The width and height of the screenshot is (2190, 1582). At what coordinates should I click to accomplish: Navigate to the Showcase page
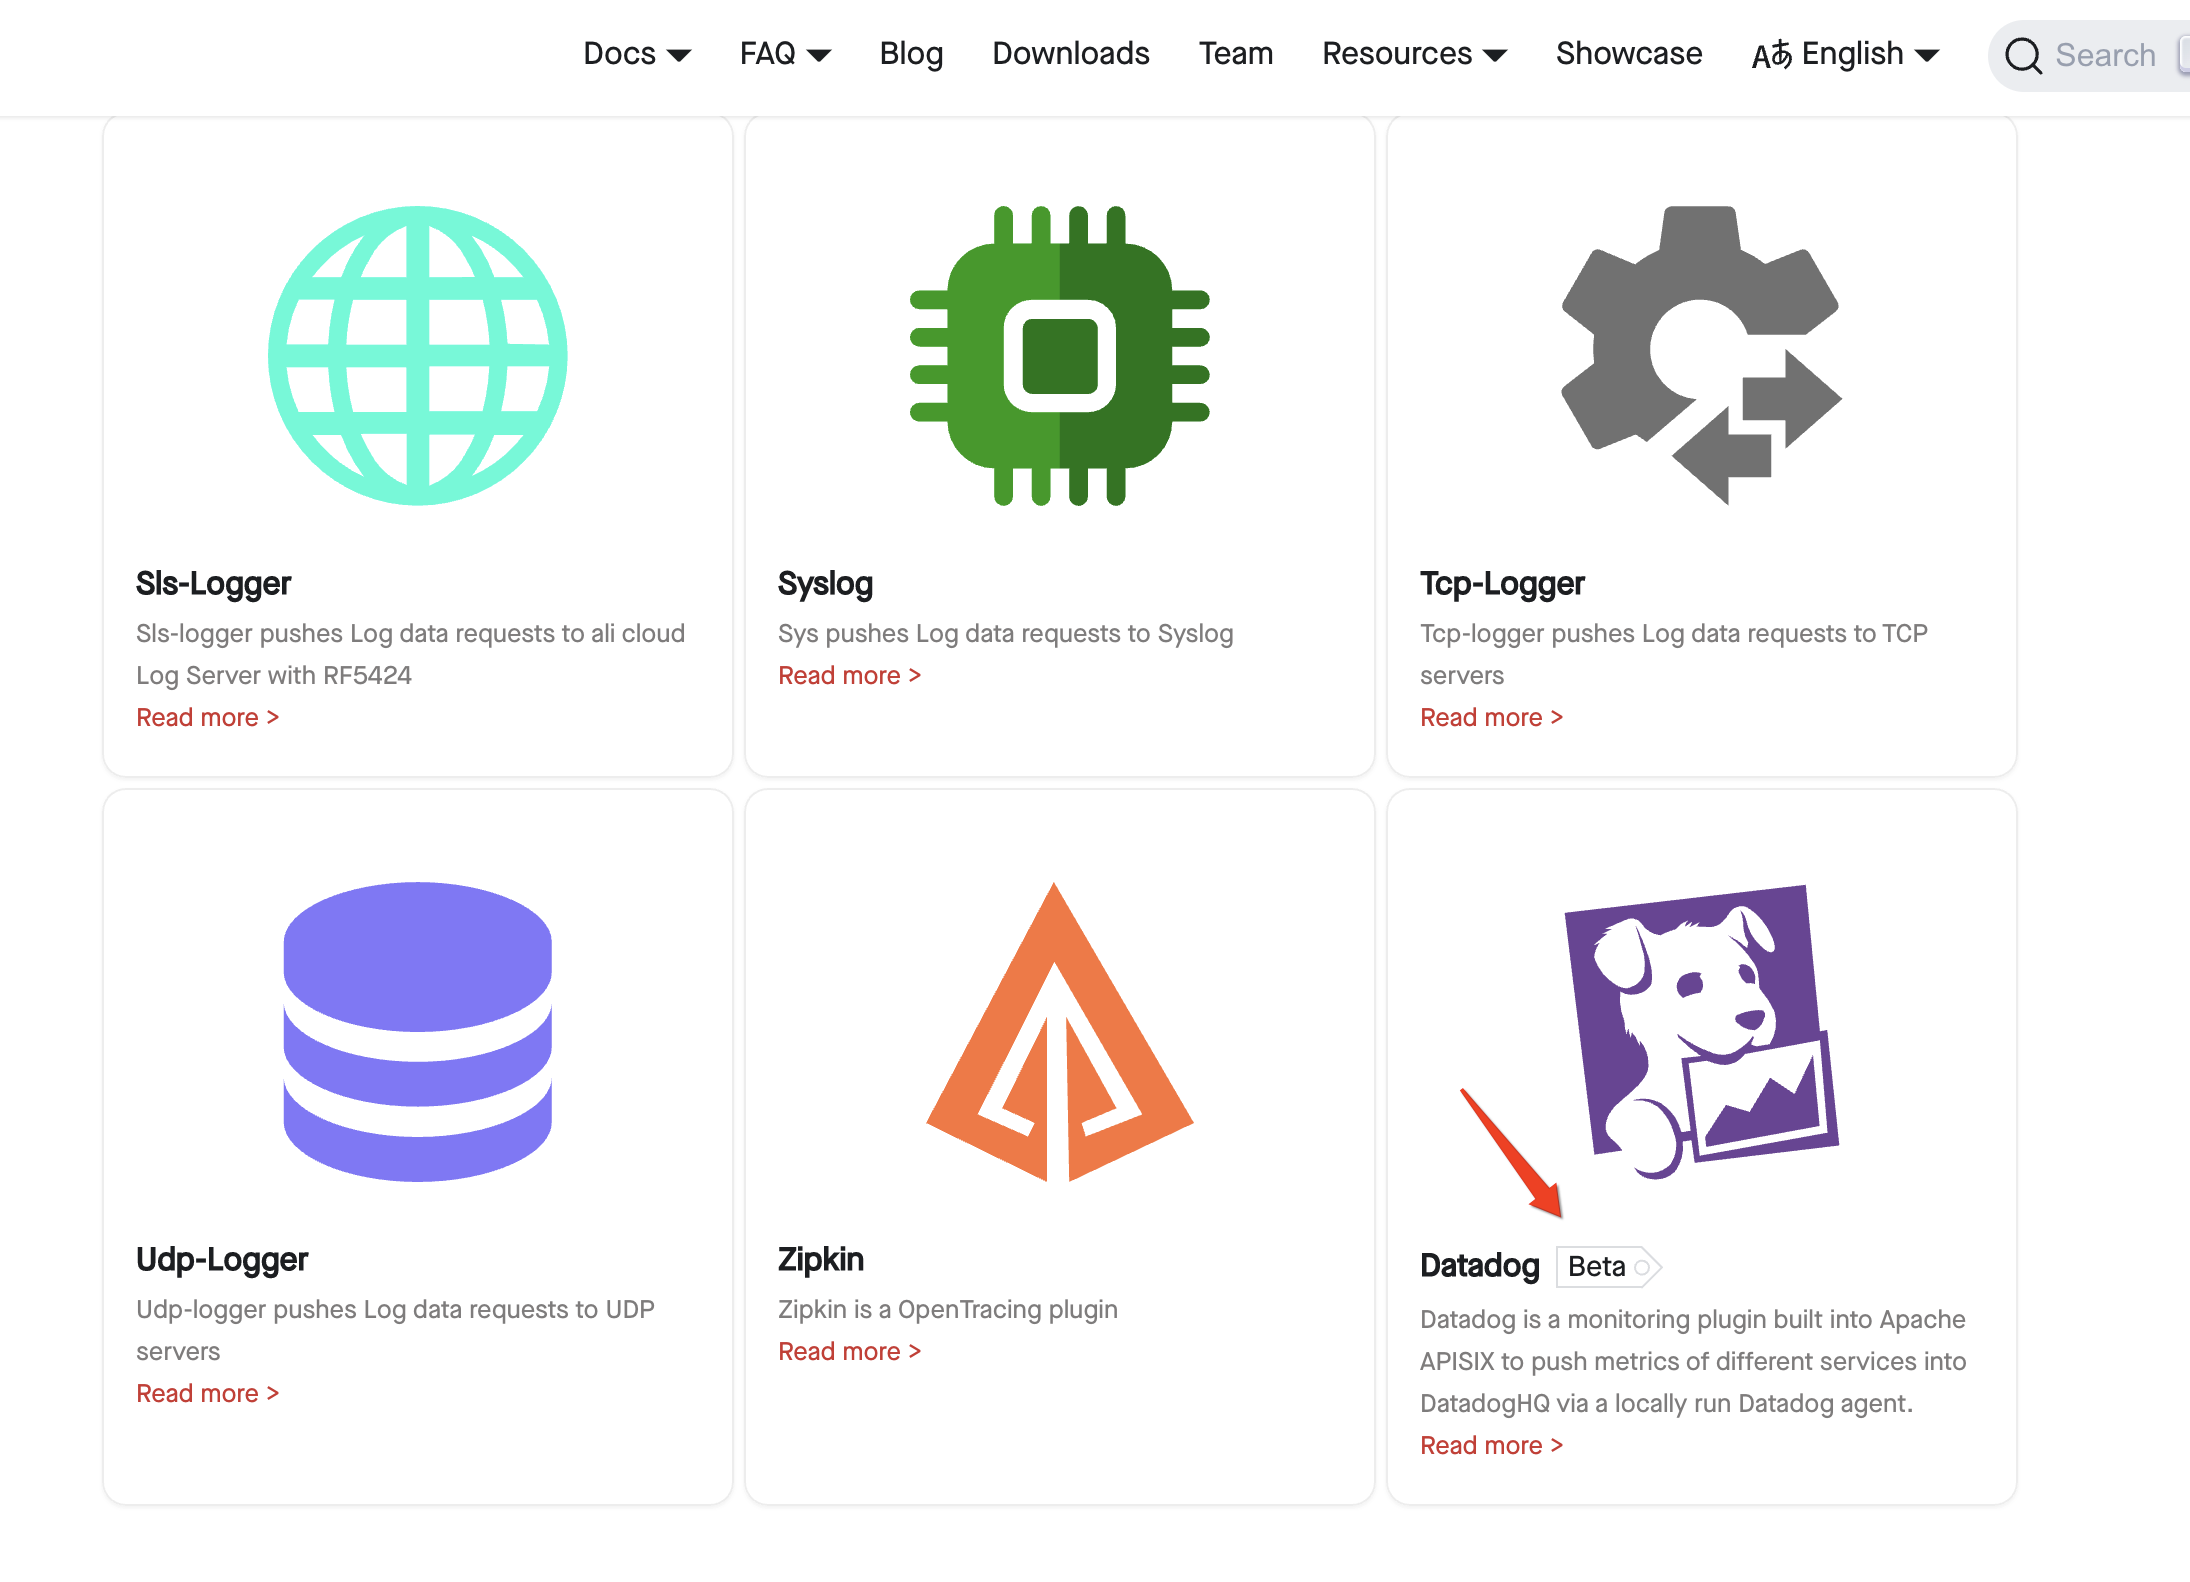1628,54
